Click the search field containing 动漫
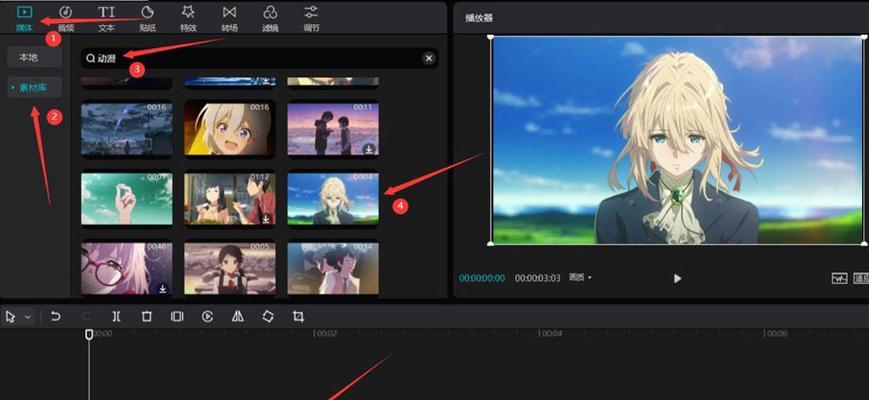This screenshot has height=400, width=869. 260,58
